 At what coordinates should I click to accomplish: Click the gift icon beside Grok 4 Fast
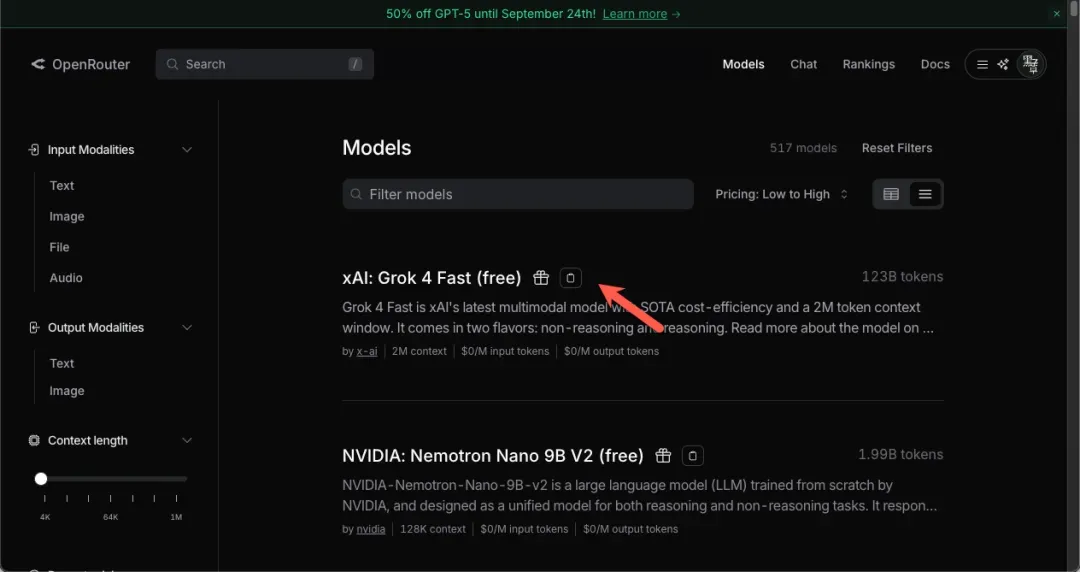(x=541, y=278)
